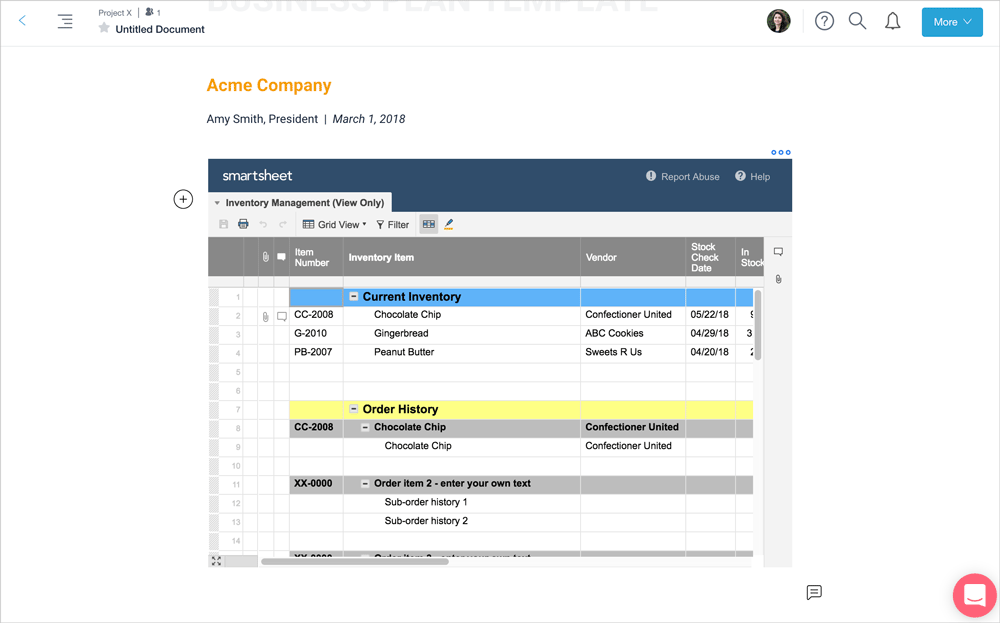Click the March 1, 2018 date text
The width and height of the screenshot is (1000, 623).
tap(369, 119)
